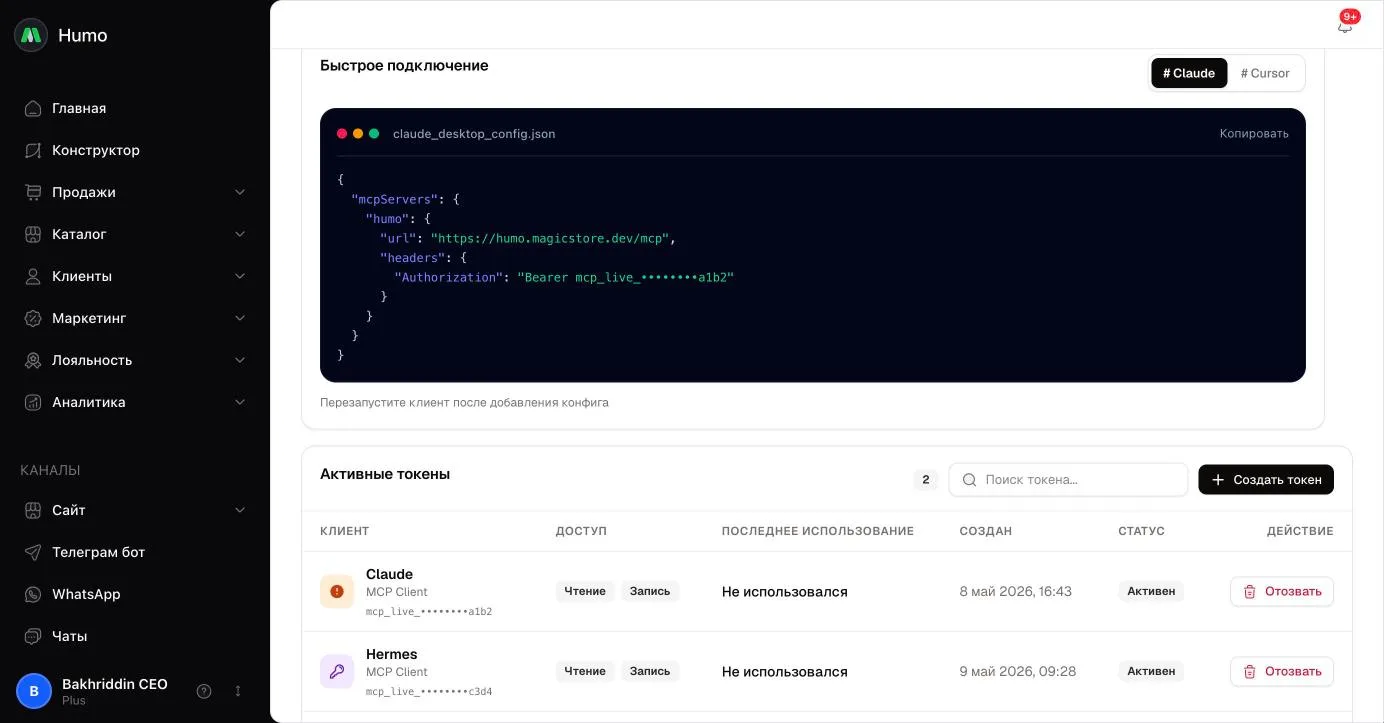
Task: Open notifications bell with 9+ badge
Action: click(x=1345, y=26)
